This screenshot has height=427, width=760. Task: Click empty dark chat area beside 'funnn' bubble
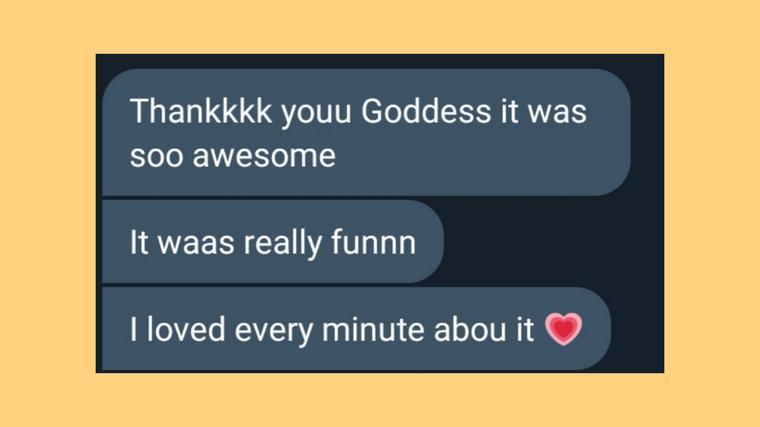click(553, 241)
